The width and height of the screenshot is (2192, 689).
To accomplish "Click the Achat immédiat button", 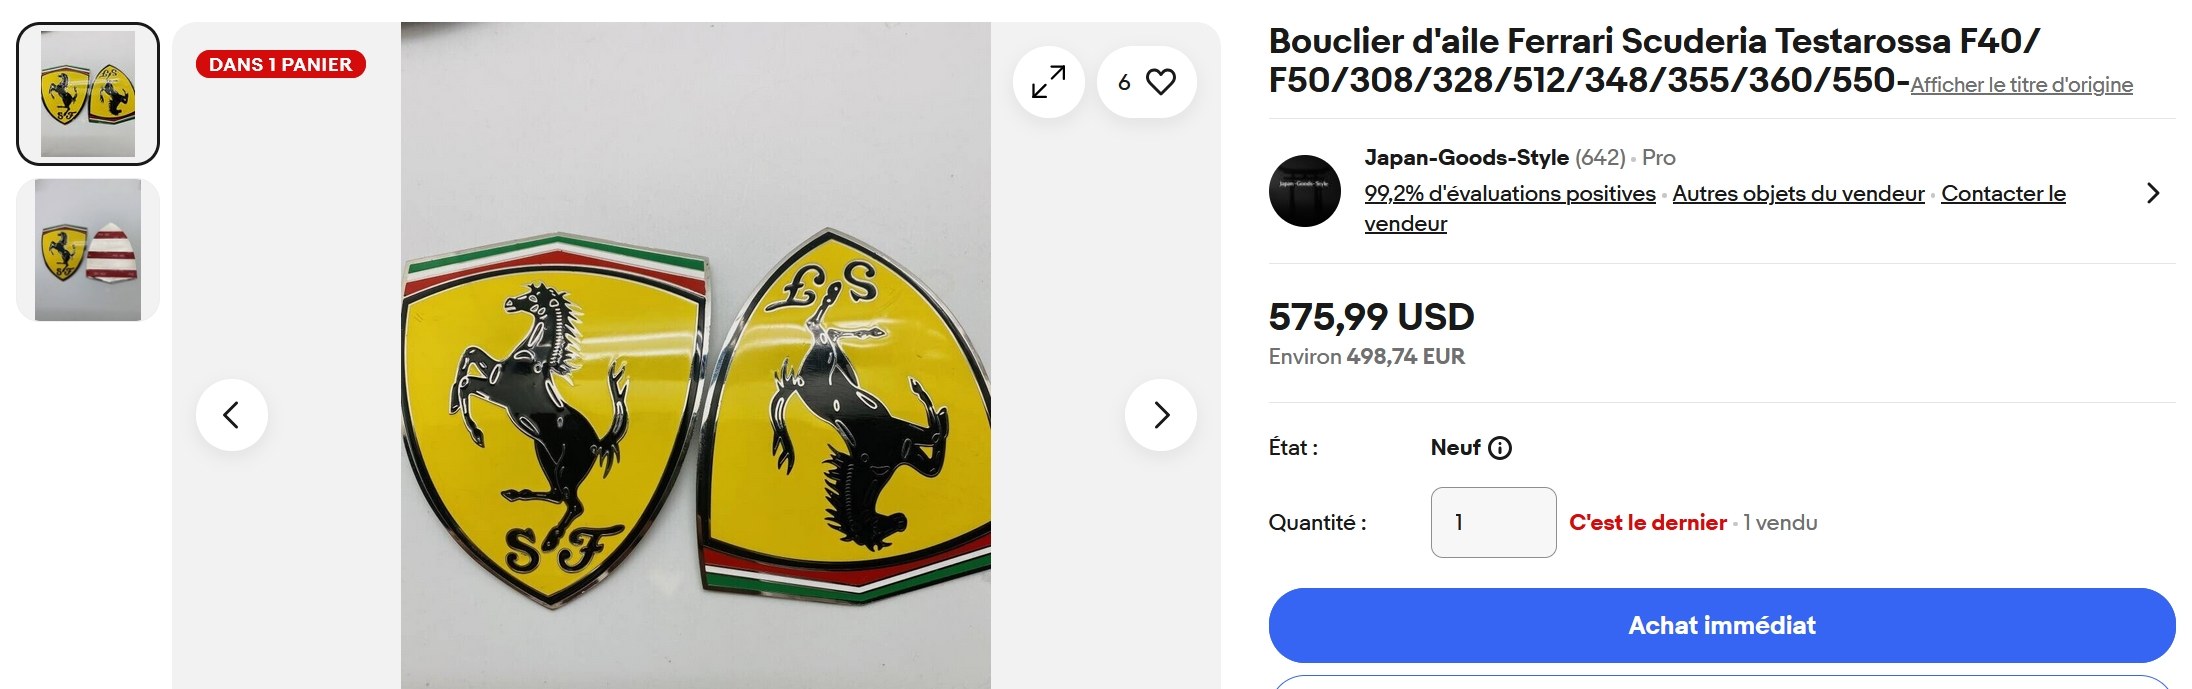I will coord(1722,626).
